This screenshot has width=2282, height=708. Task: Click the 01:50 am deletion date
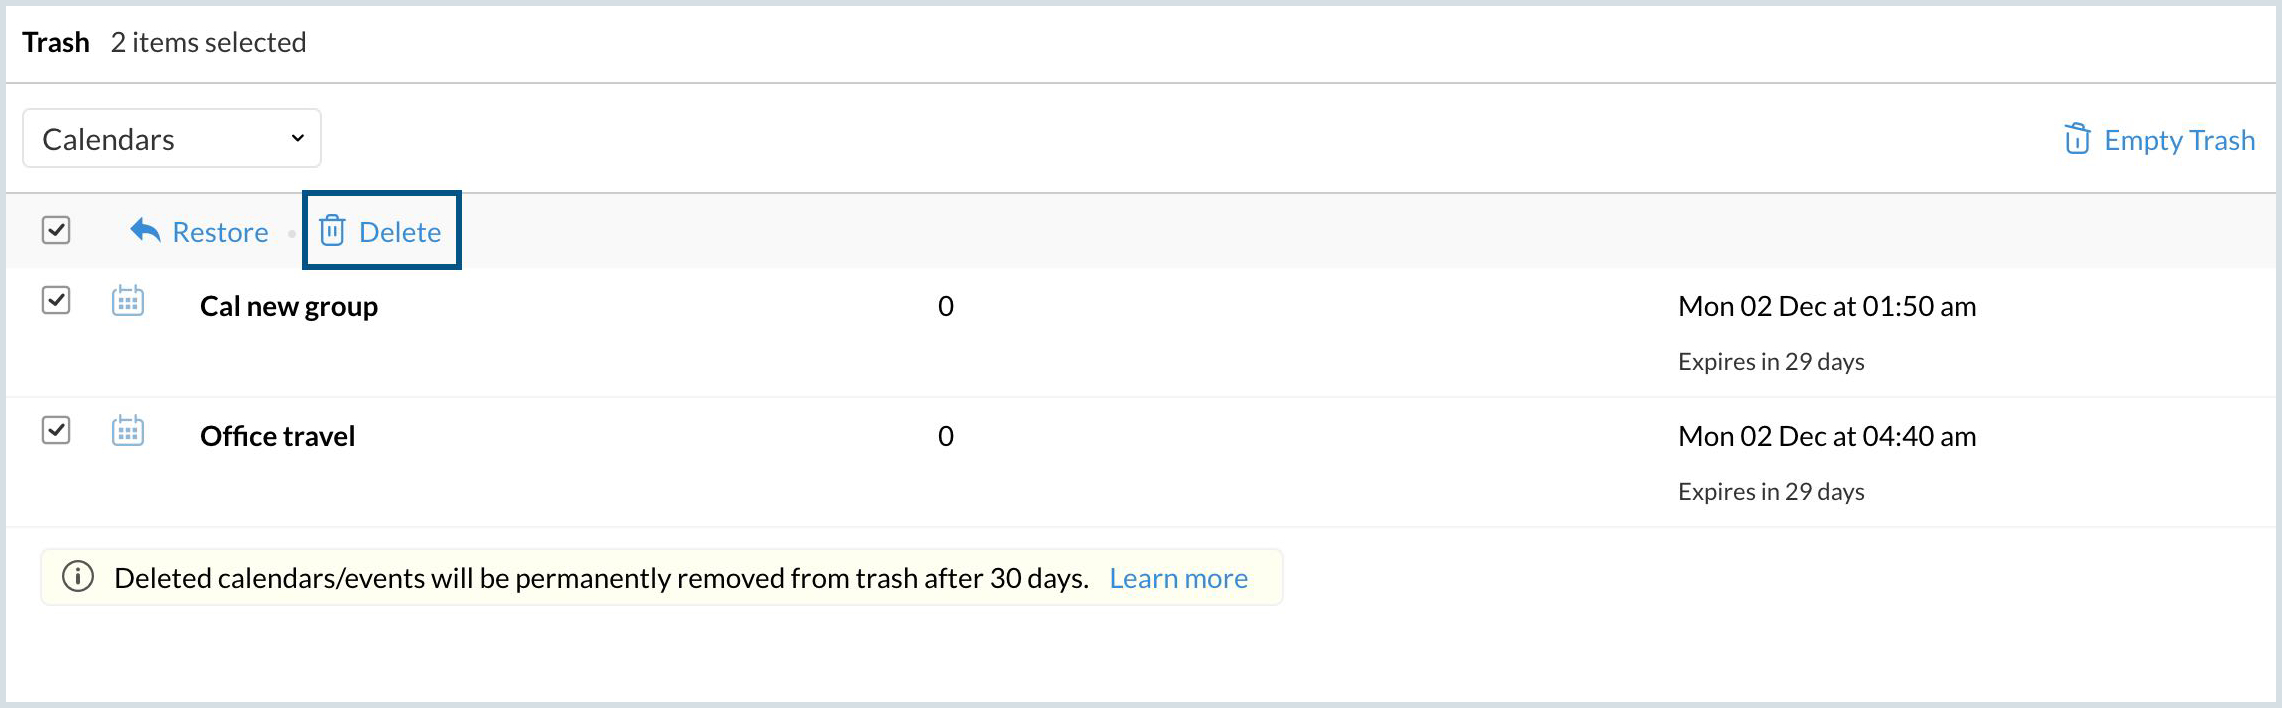(x=1826, y=306)
